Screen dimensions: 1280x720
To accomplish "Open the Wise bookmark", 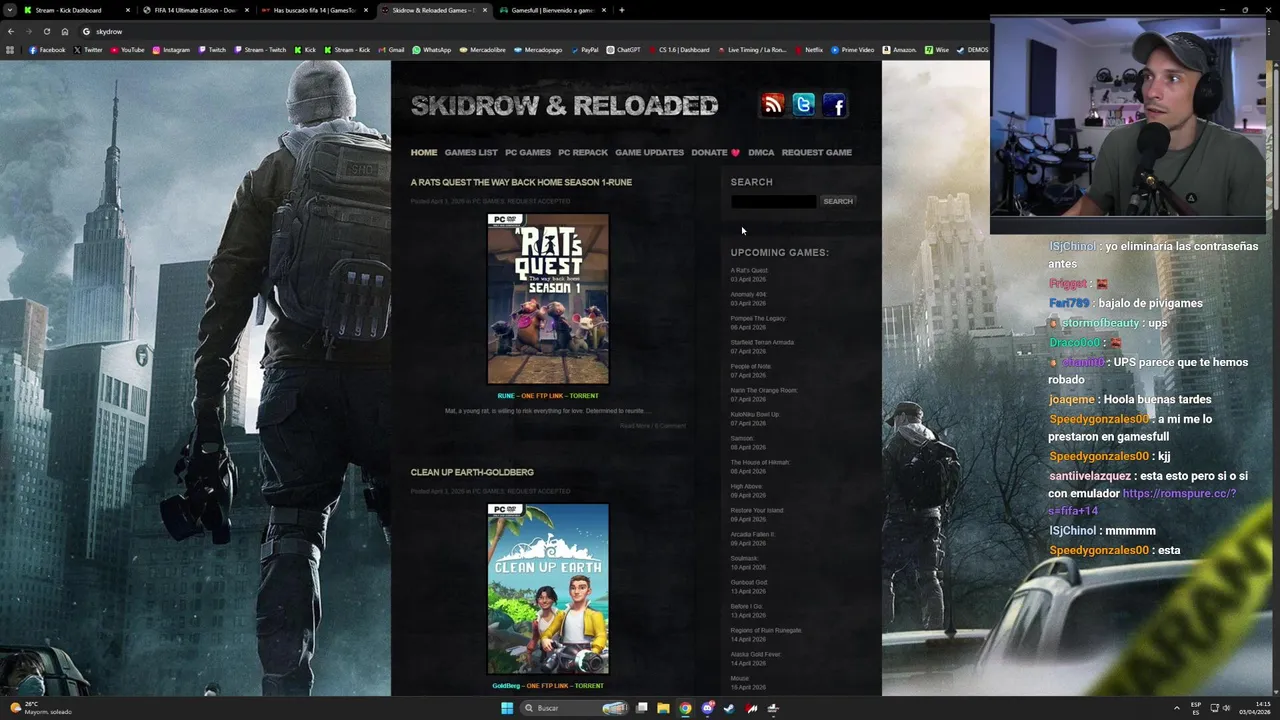I will tap(937, 50).
